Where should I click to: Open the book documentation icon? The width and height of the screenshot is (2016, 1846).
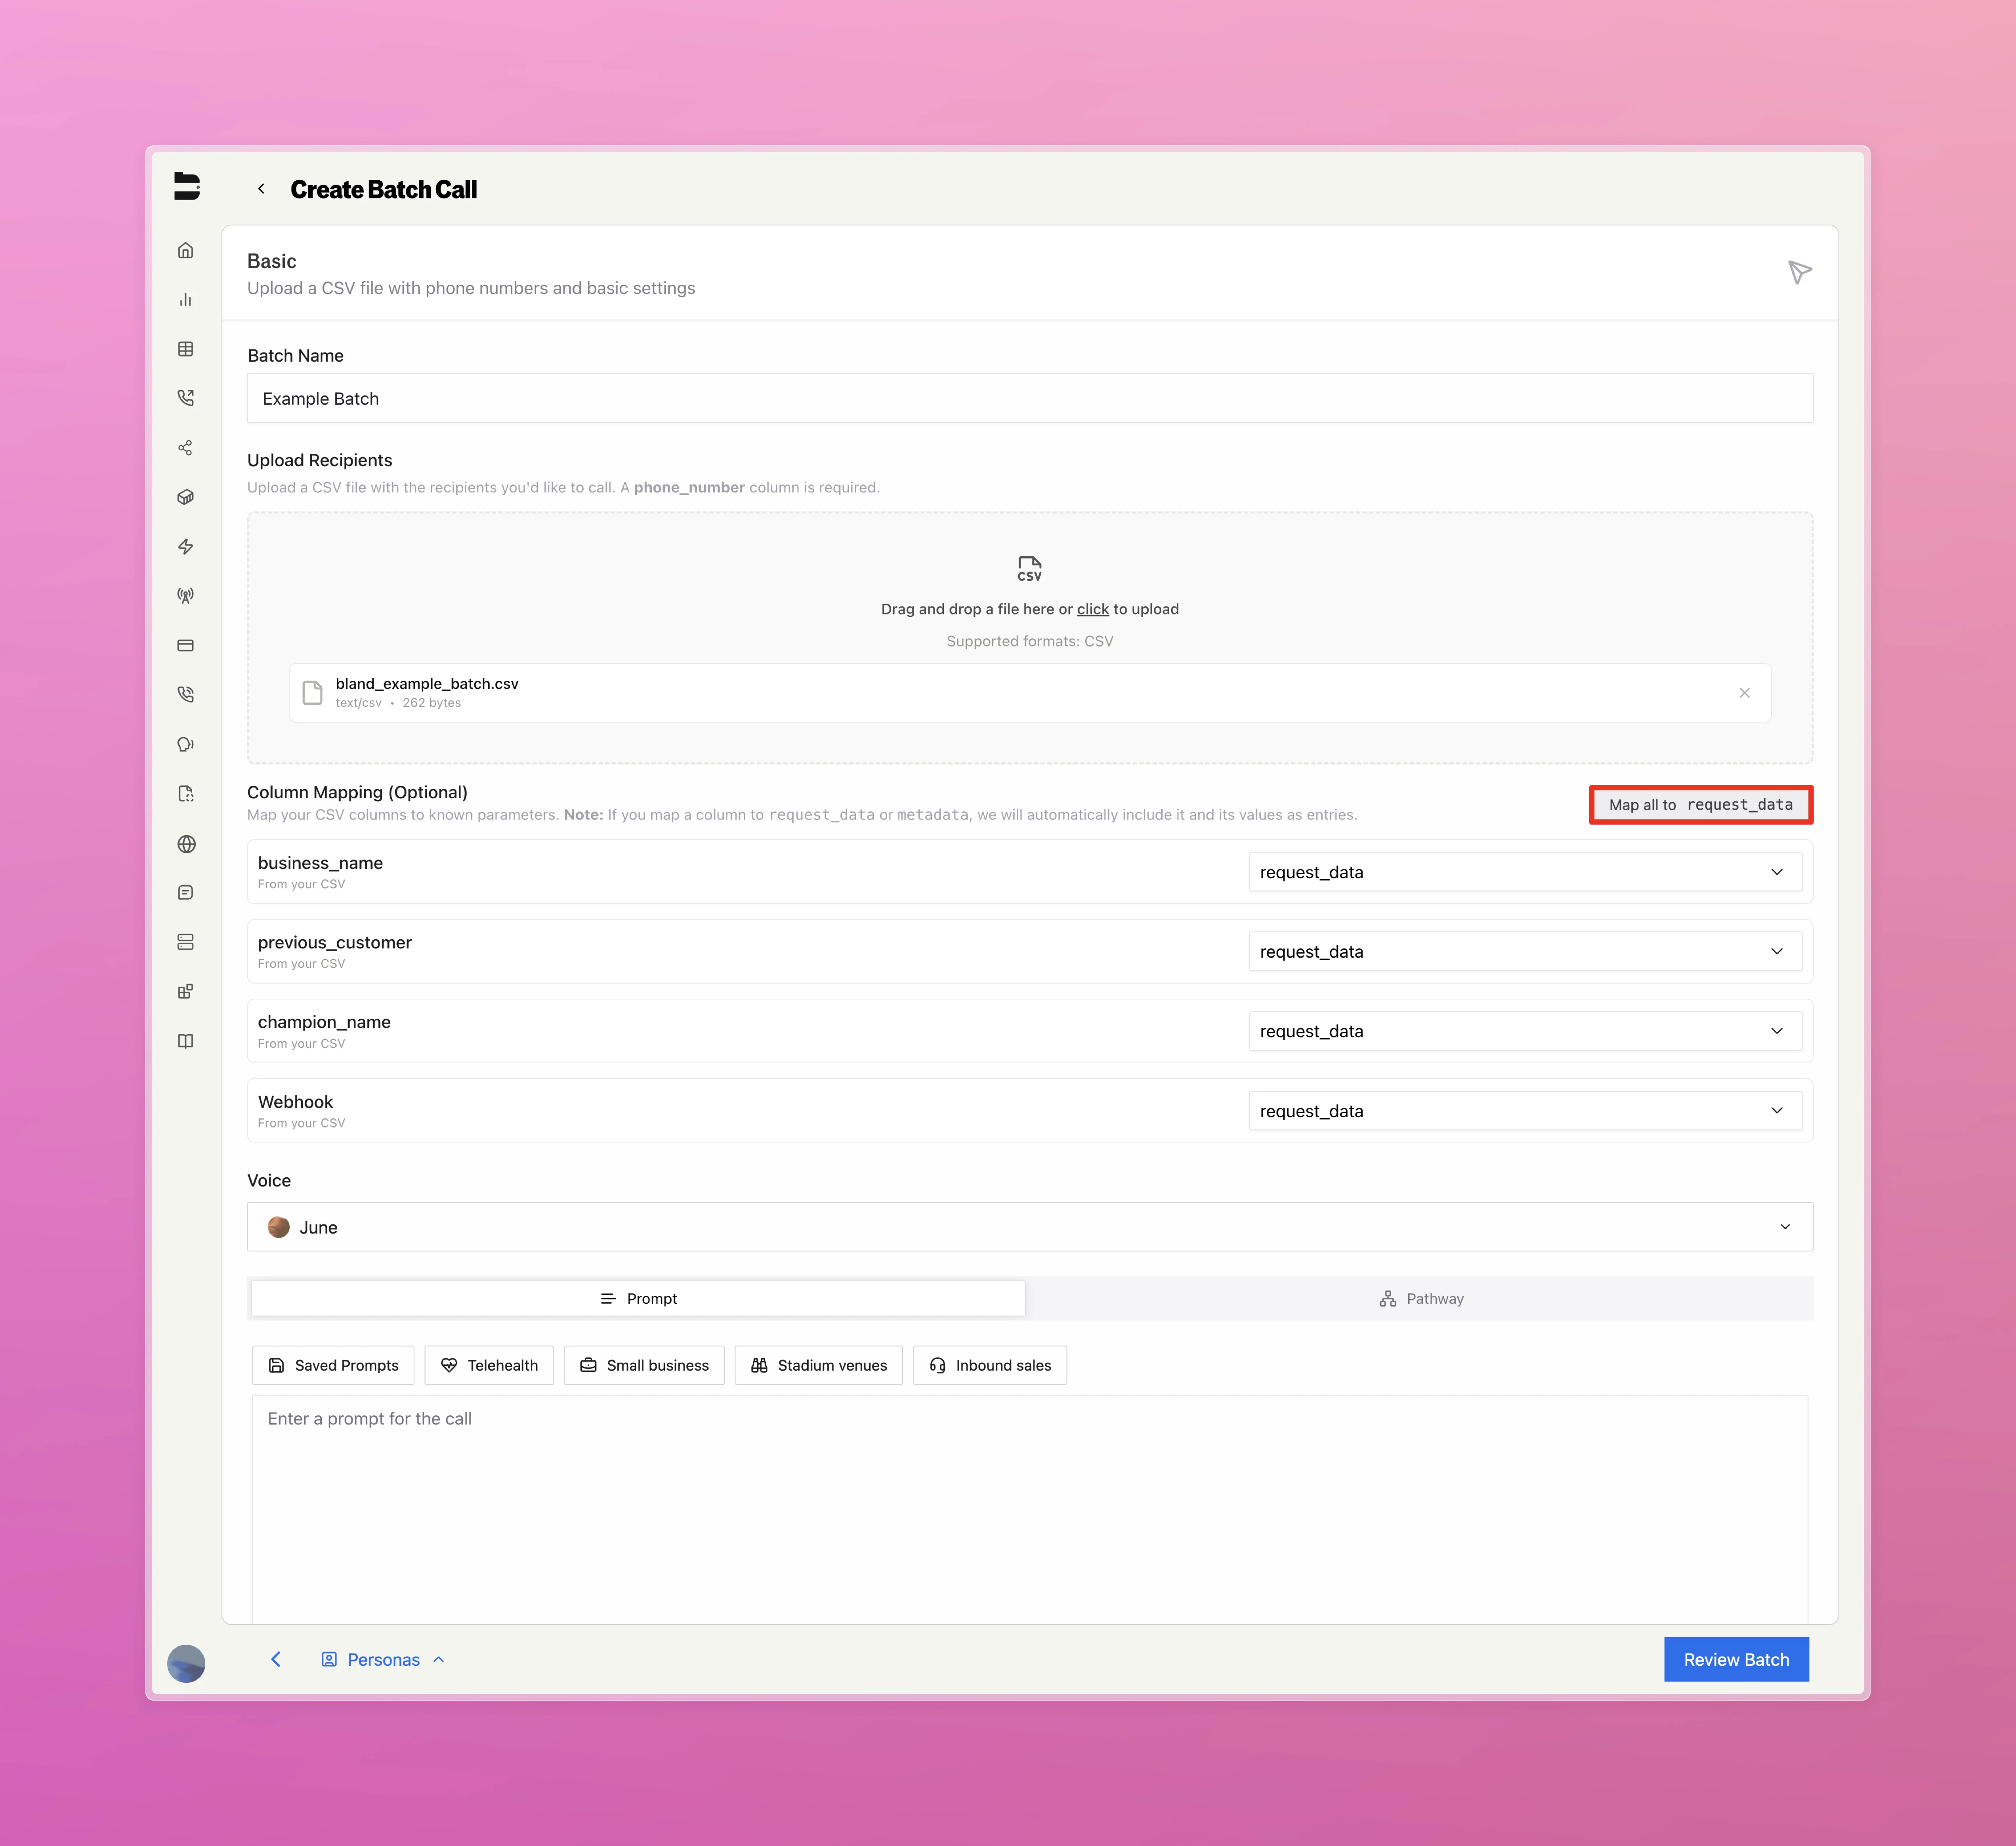(185, 1041)
